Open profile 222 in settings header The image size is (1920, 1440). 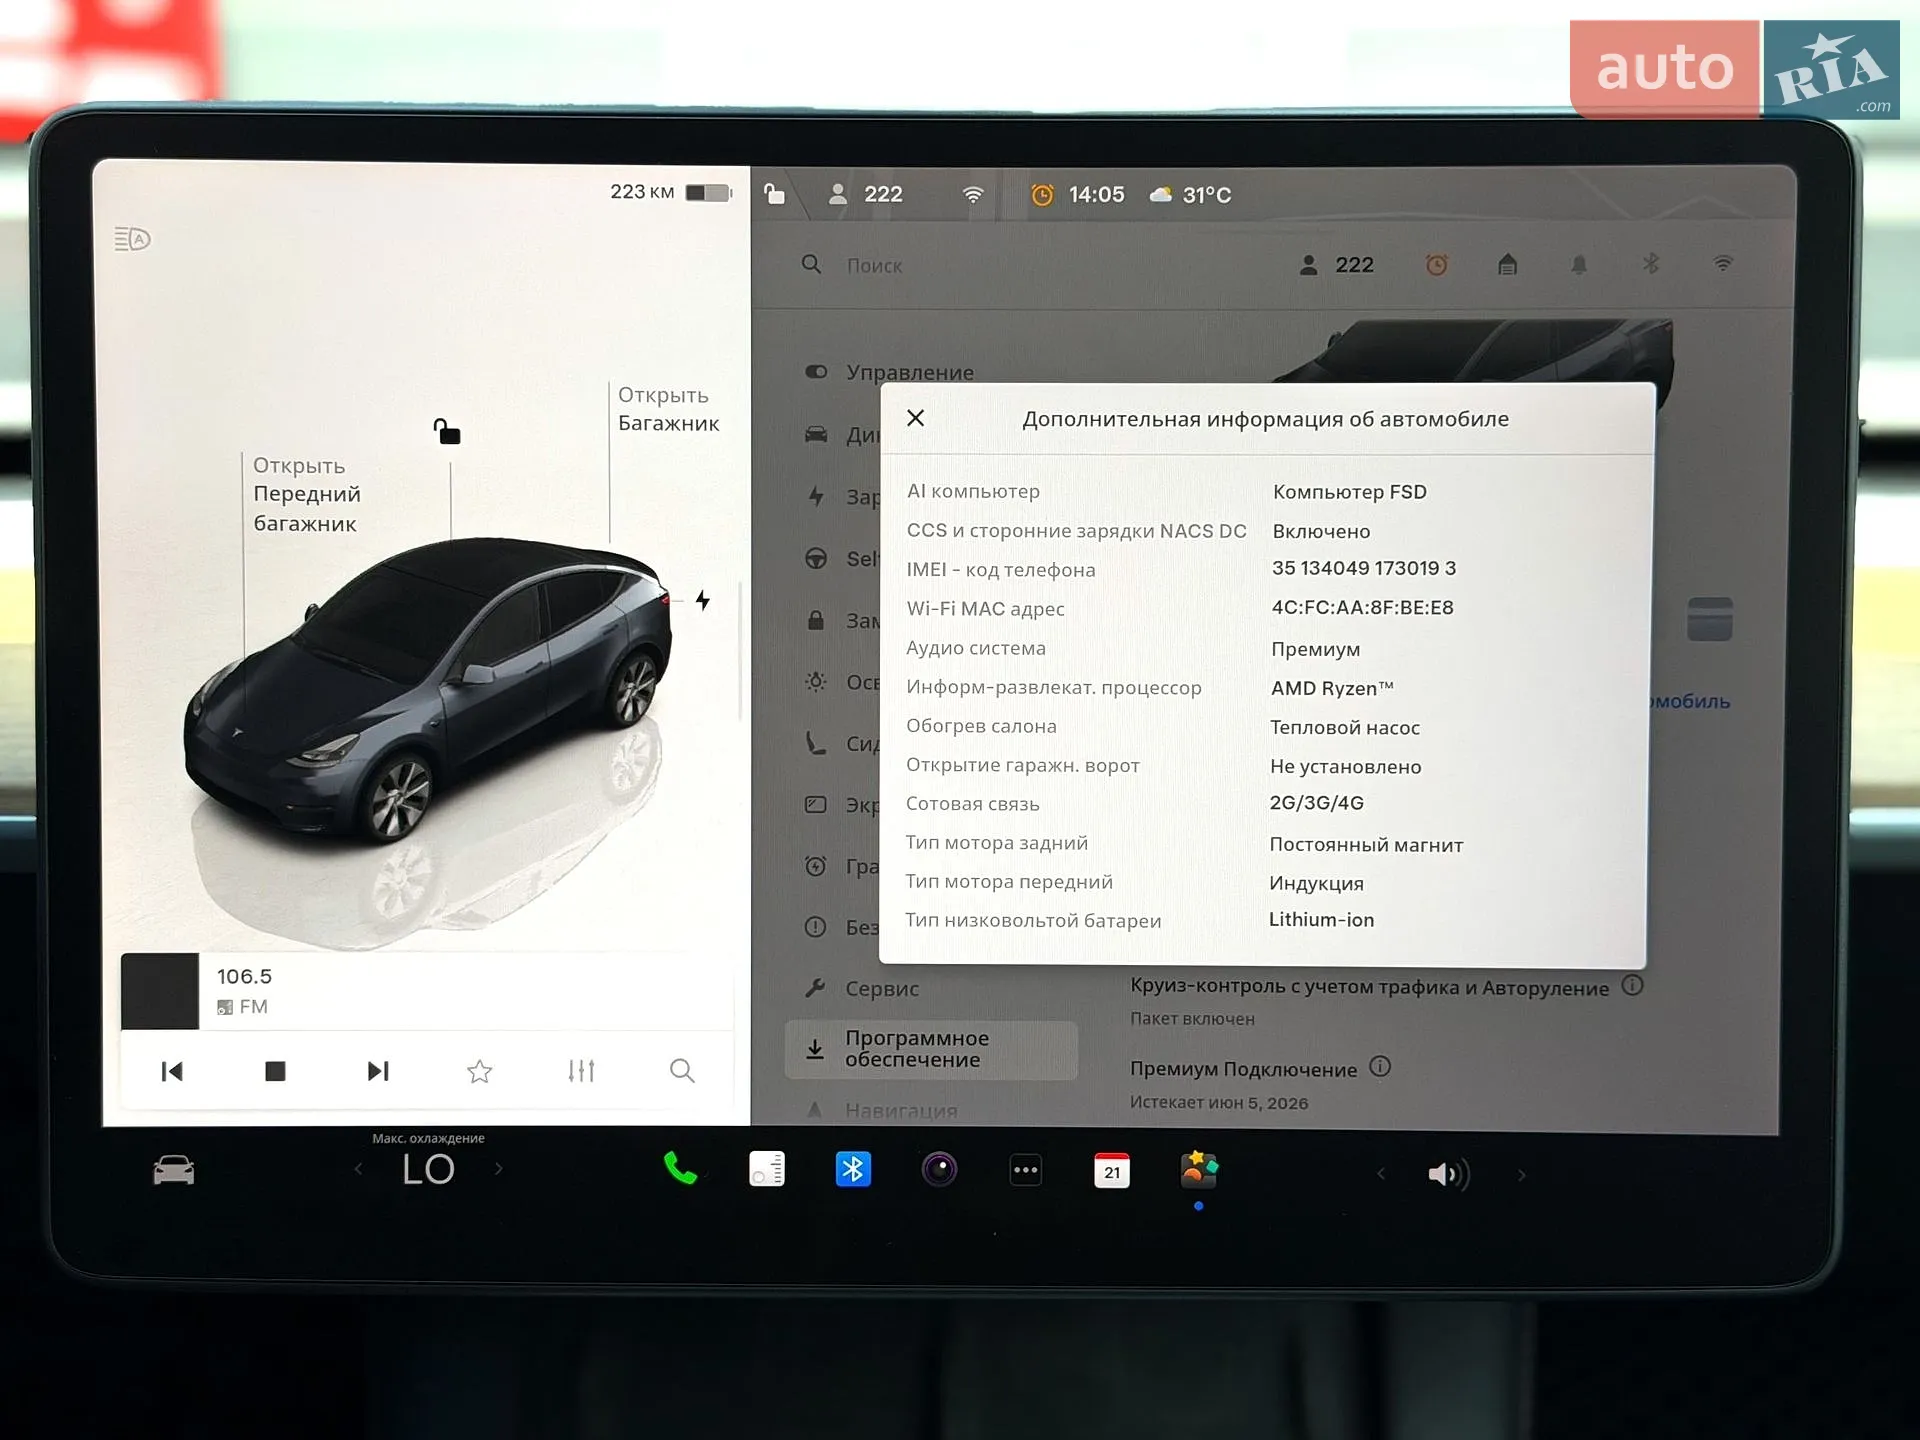[x=1336, y=265]
